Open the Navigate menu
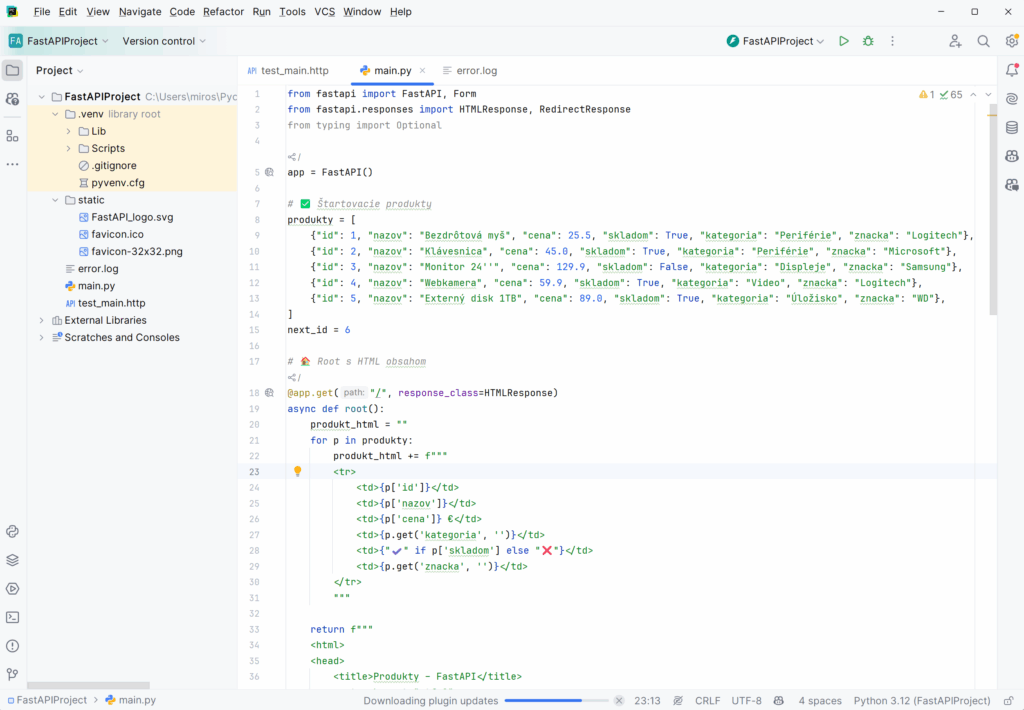The width and height of the screenshot is (1024, 710). click(x=140, y=12)
